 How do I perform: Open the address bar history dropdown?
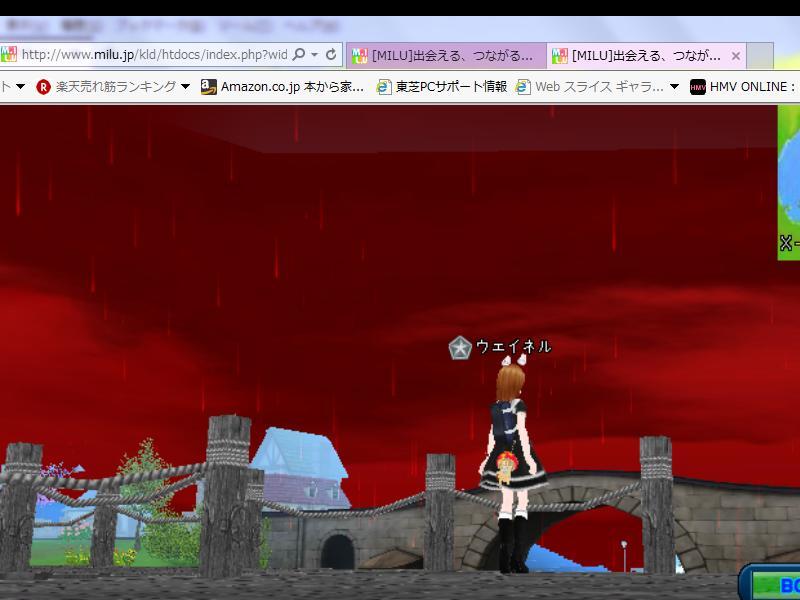click(314, 55)
